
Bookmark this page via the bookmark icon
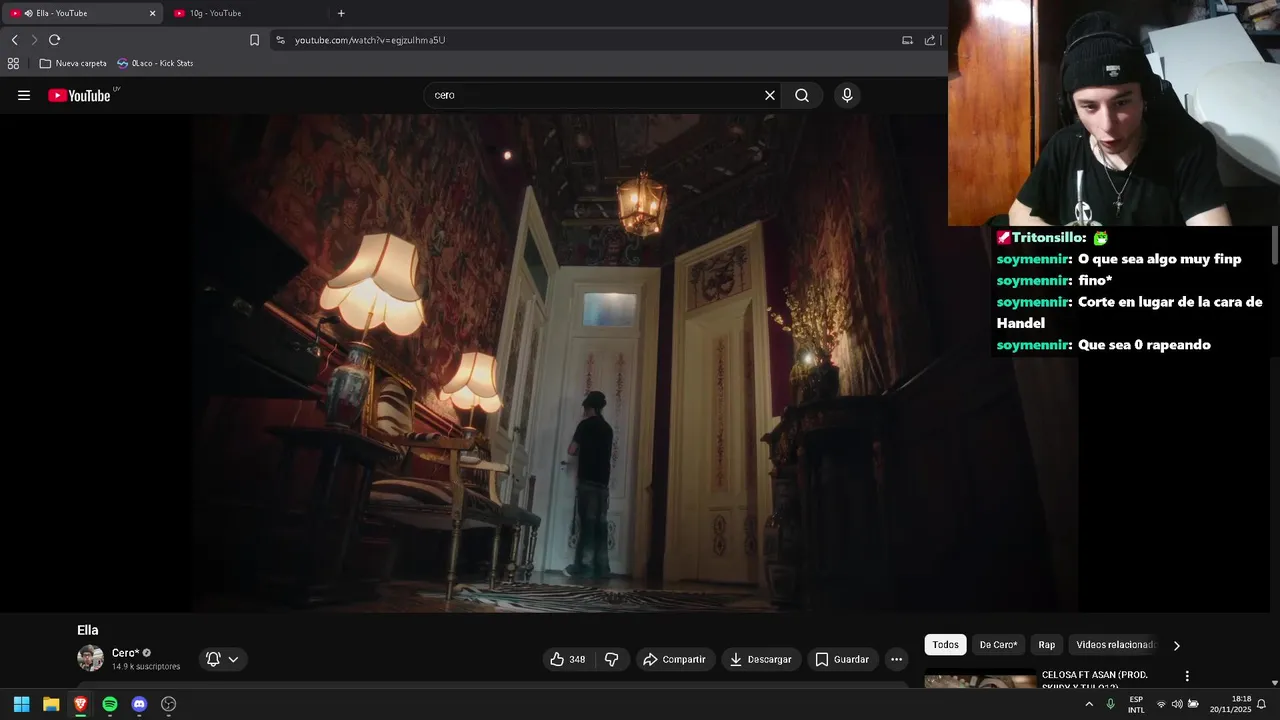tap(254, 40)
